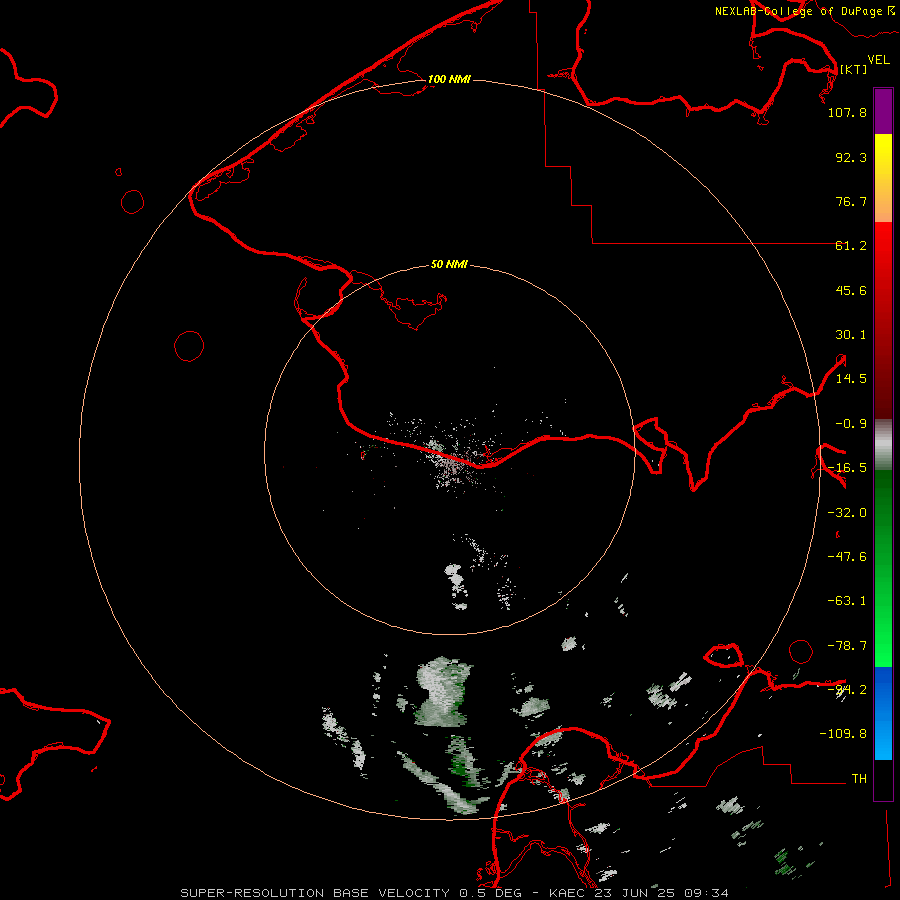This screenshot has width=900, height=900.
Task: Click the TH threshold label on the scale
Action: pyautogui.click(x=859, y=779)
